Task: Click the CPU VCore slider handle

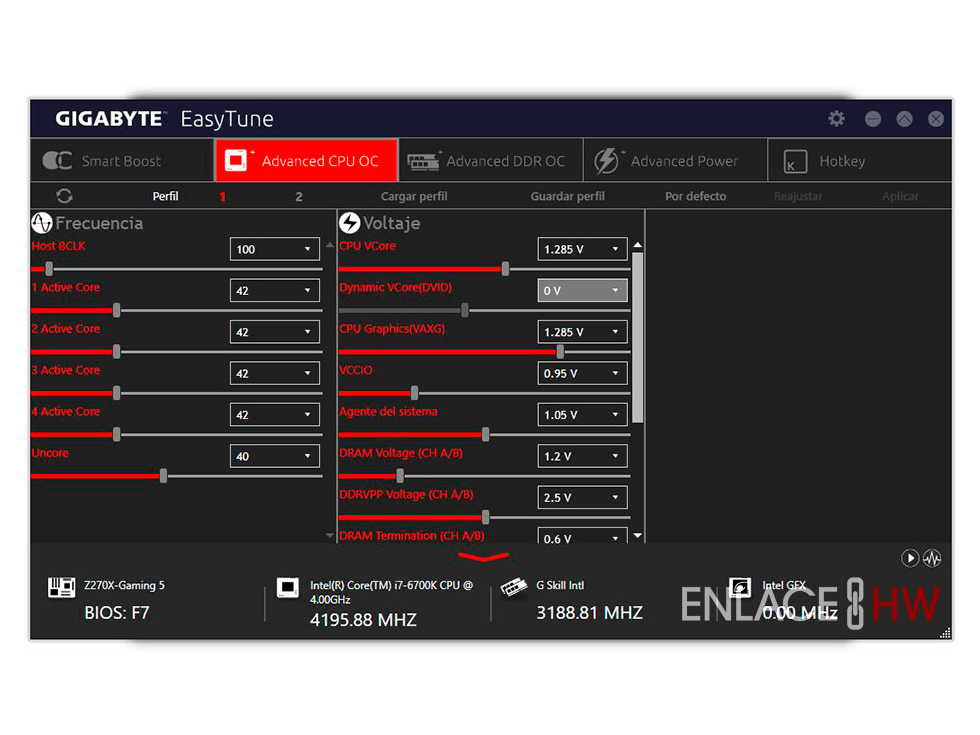Action: [x=505, y=269]
